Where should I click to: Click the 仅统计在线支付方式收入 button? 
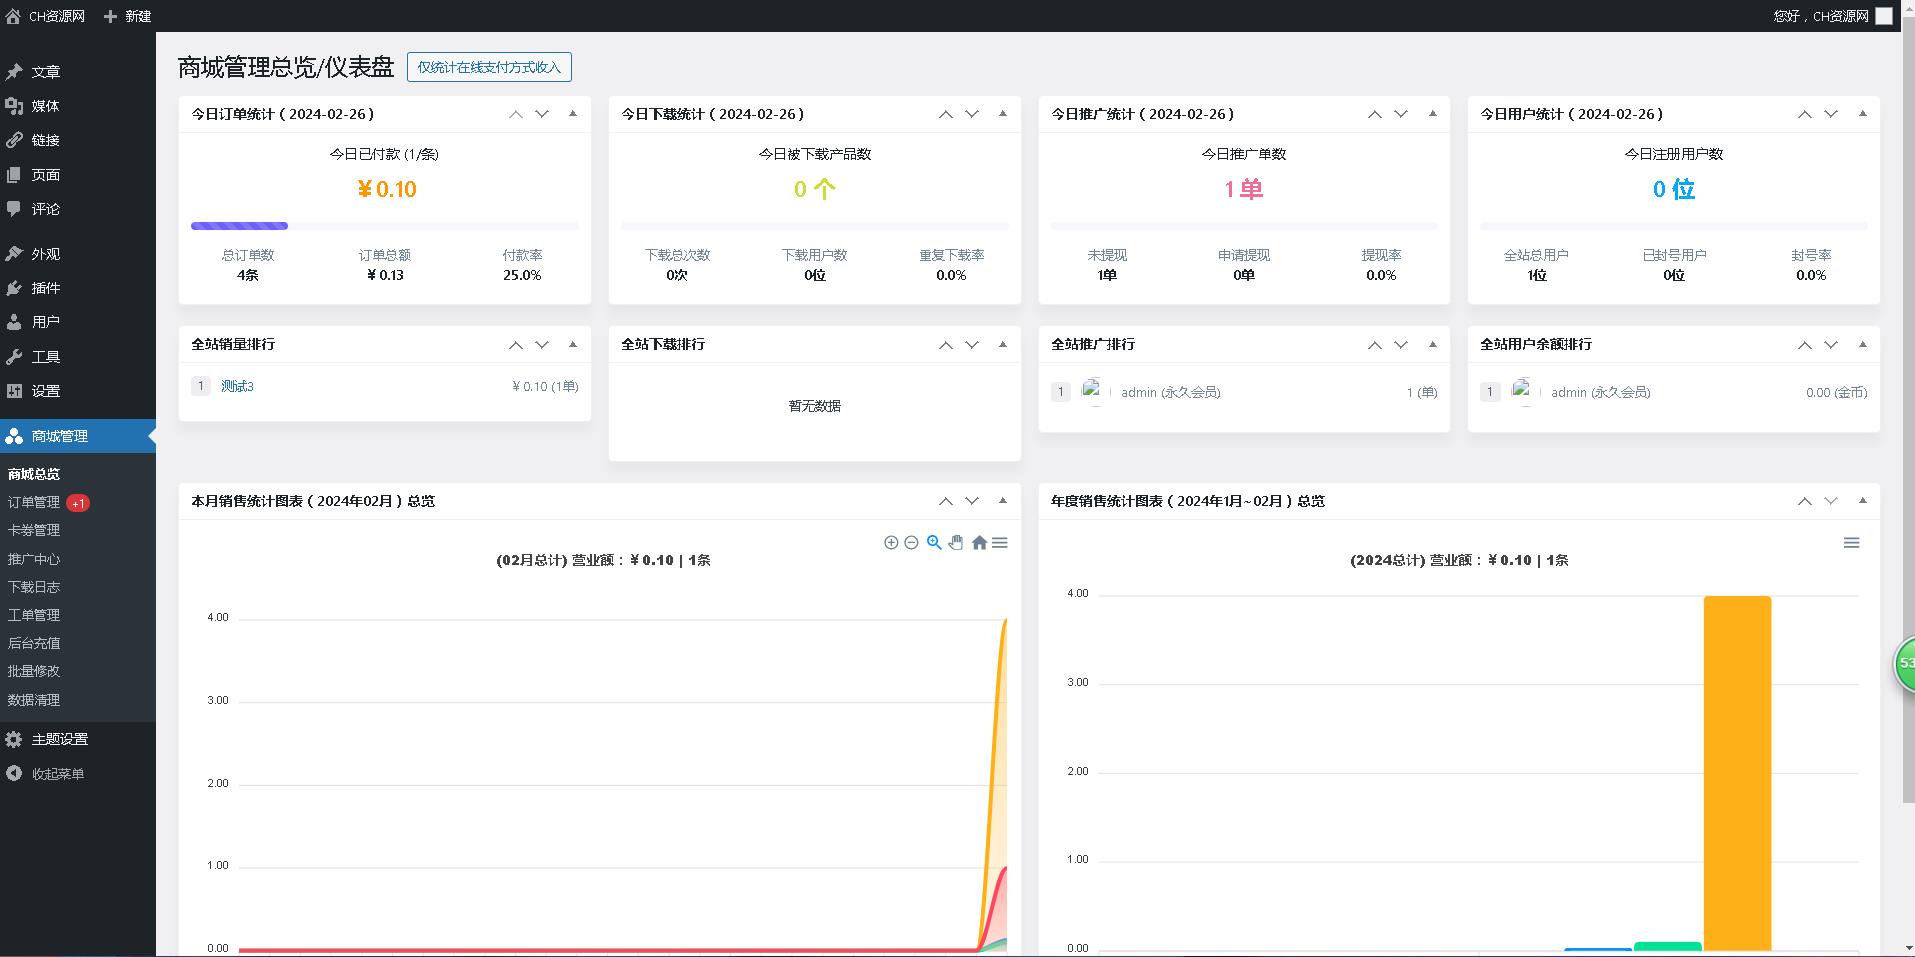click(x=489, y=67)
